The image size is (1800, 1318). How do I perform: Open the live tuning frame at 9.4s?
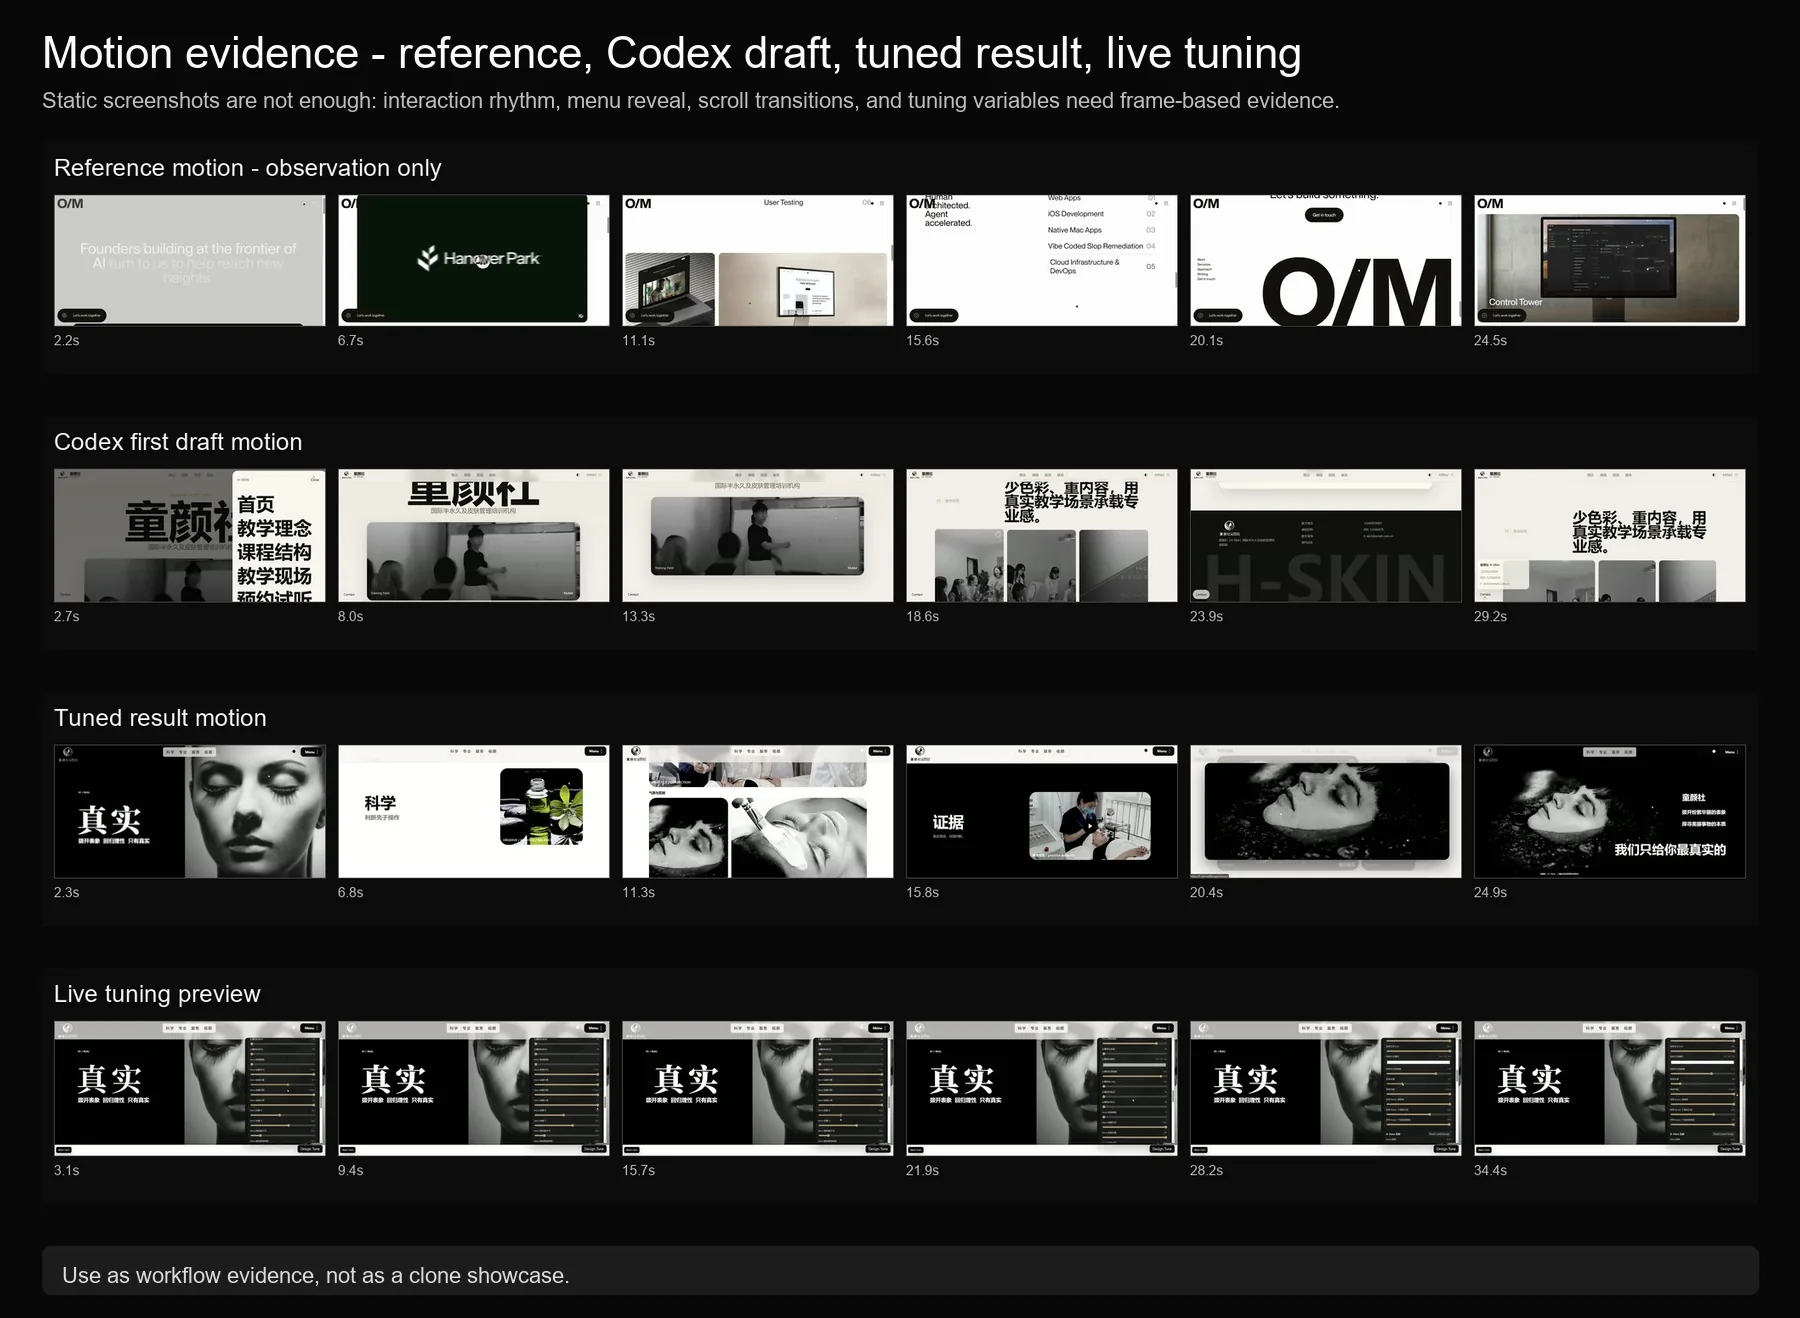click(474, 1088)
